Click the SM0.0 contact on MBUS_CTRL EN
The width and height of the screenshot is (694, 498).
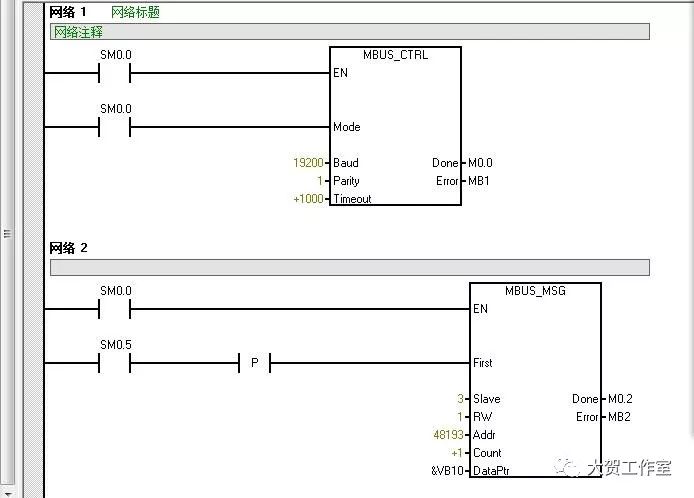click(115, 73)
